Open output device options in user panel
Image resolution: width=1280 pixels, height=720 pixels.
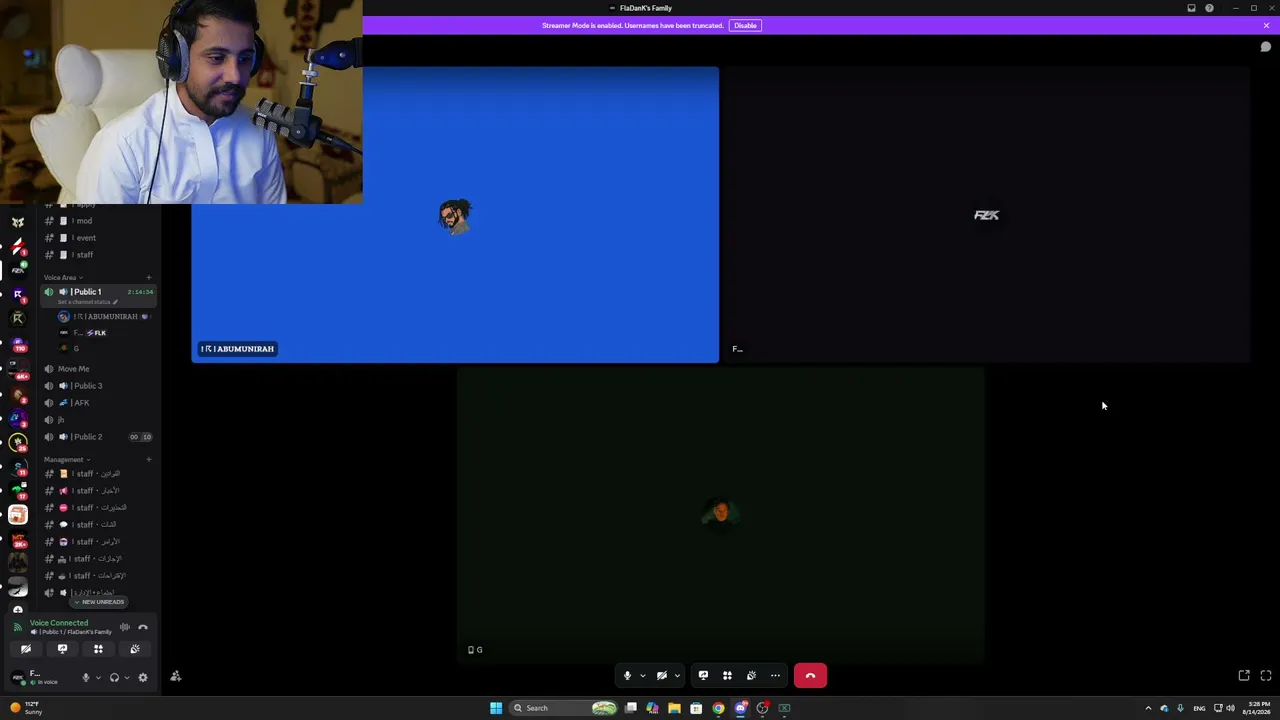[126, 678]
